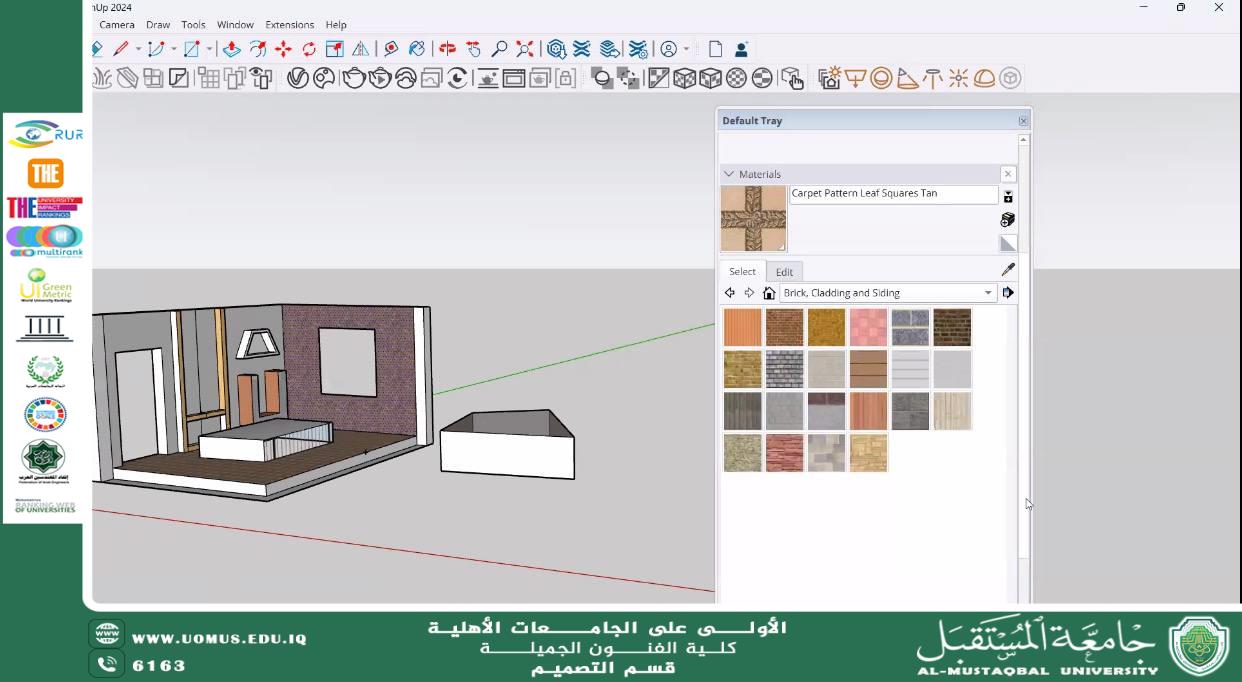Click the Zoom Extents icon
The height and width of the screenshot is (682, 1242).
525,48
